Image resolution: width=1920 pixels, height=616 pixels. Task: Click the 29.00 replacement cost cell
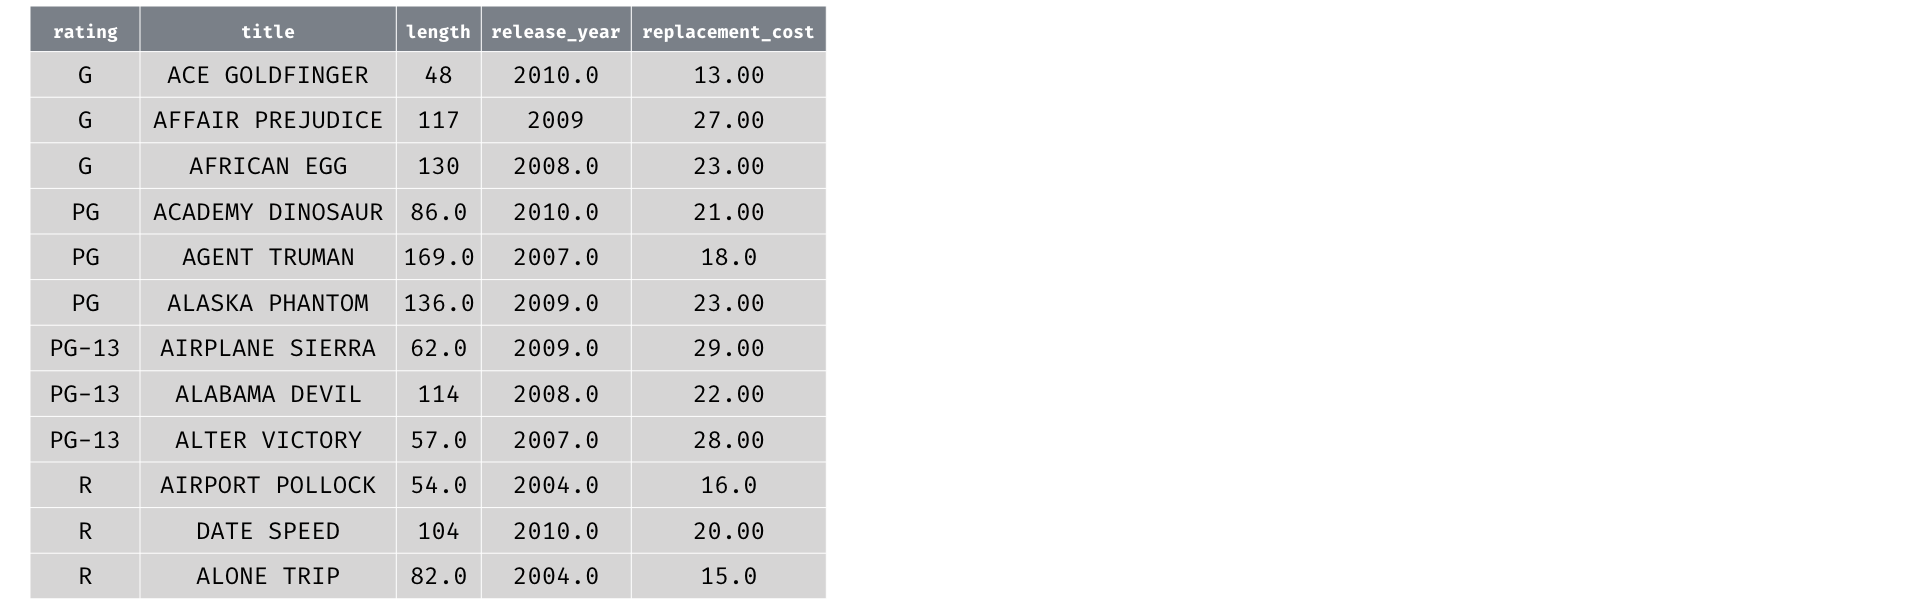(x=728, y=348)
